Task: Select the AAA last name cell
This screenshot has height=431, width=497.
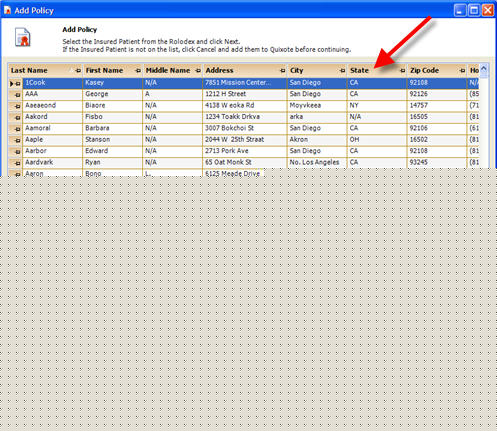Action: pos(52,94)
